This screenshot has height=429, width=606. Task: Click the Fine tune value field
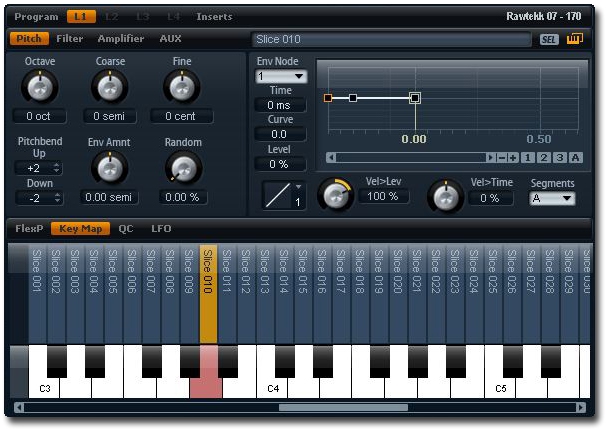coord(181,117)
